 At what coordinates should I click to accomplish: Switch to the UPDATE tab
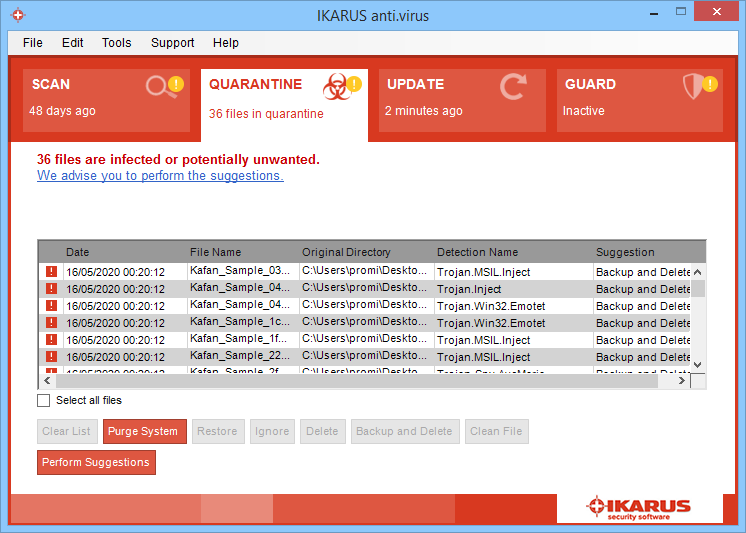[x=462, y=100]
